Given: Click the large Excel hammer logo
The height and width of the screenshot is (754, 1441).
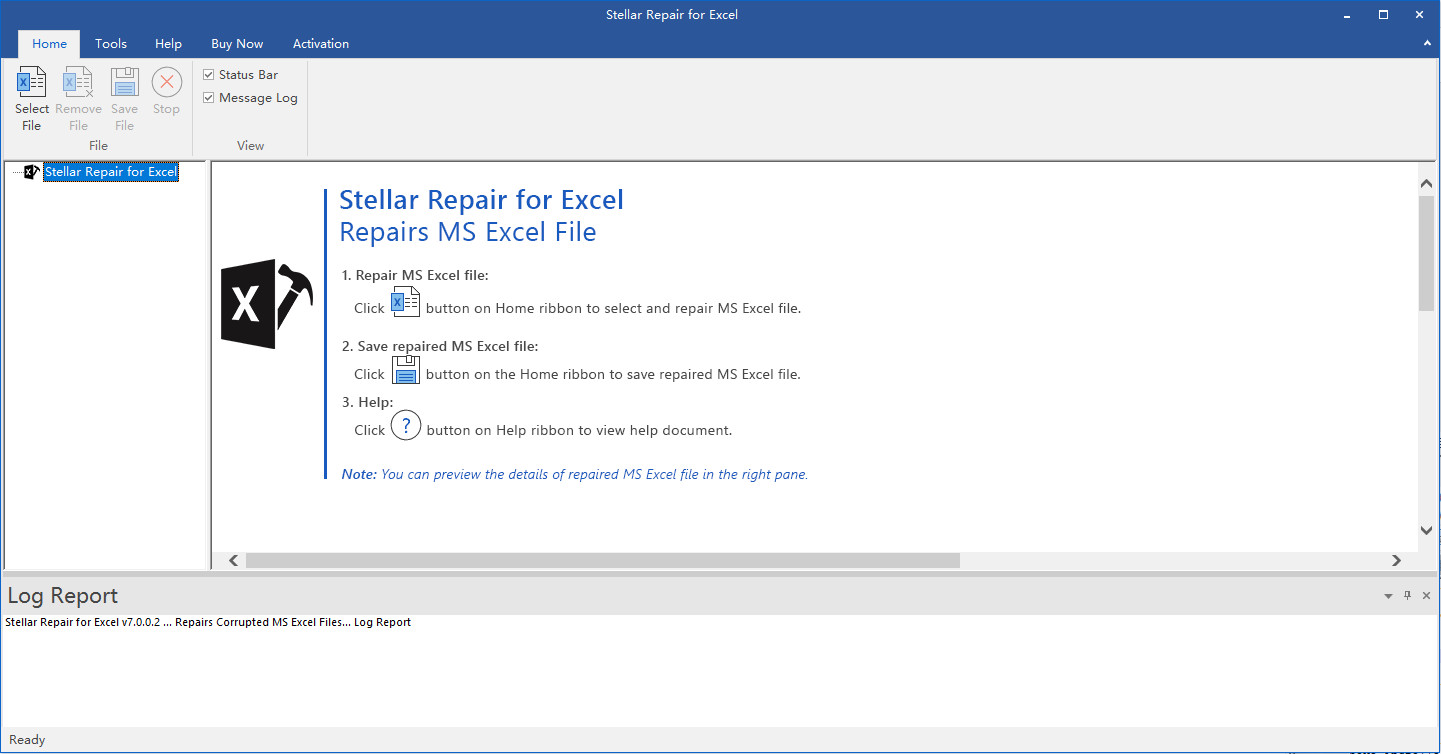Looking at the screenshot, I should pyautogui.click(x=266, y=304).
